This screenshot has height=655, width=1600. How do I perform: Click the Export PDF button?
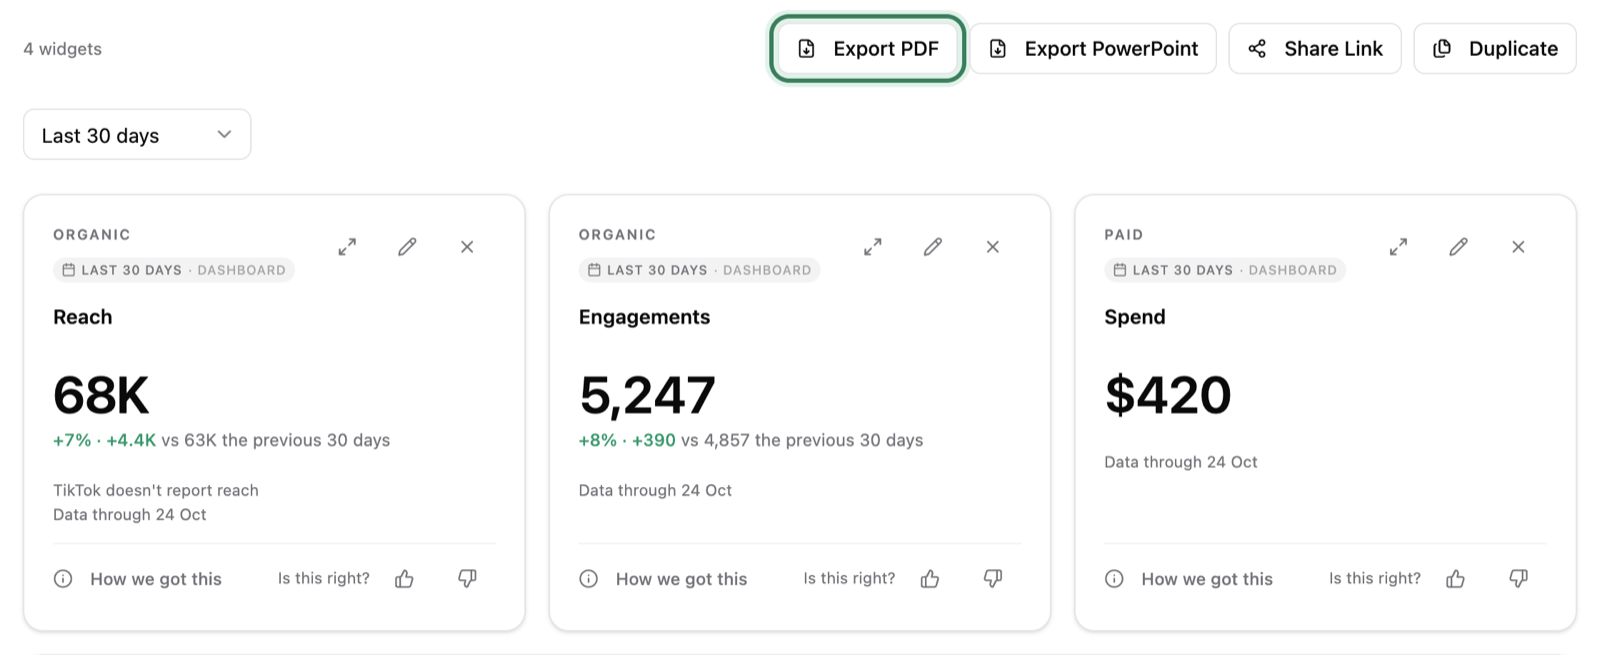click(x=867, y=48)
